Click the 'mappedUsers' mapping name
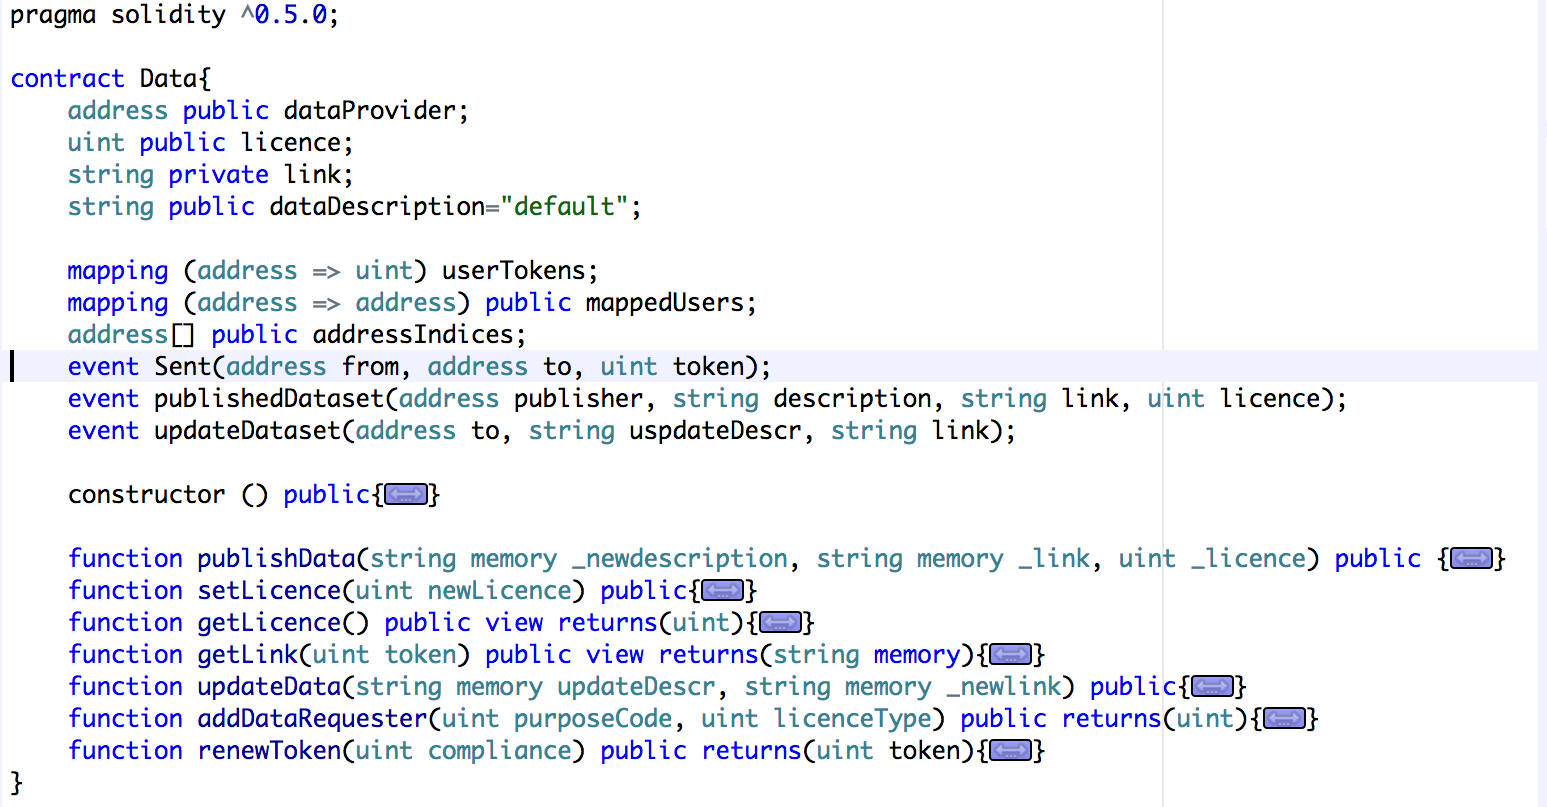This screenshot has width=1547, height=807. (665, 303)
